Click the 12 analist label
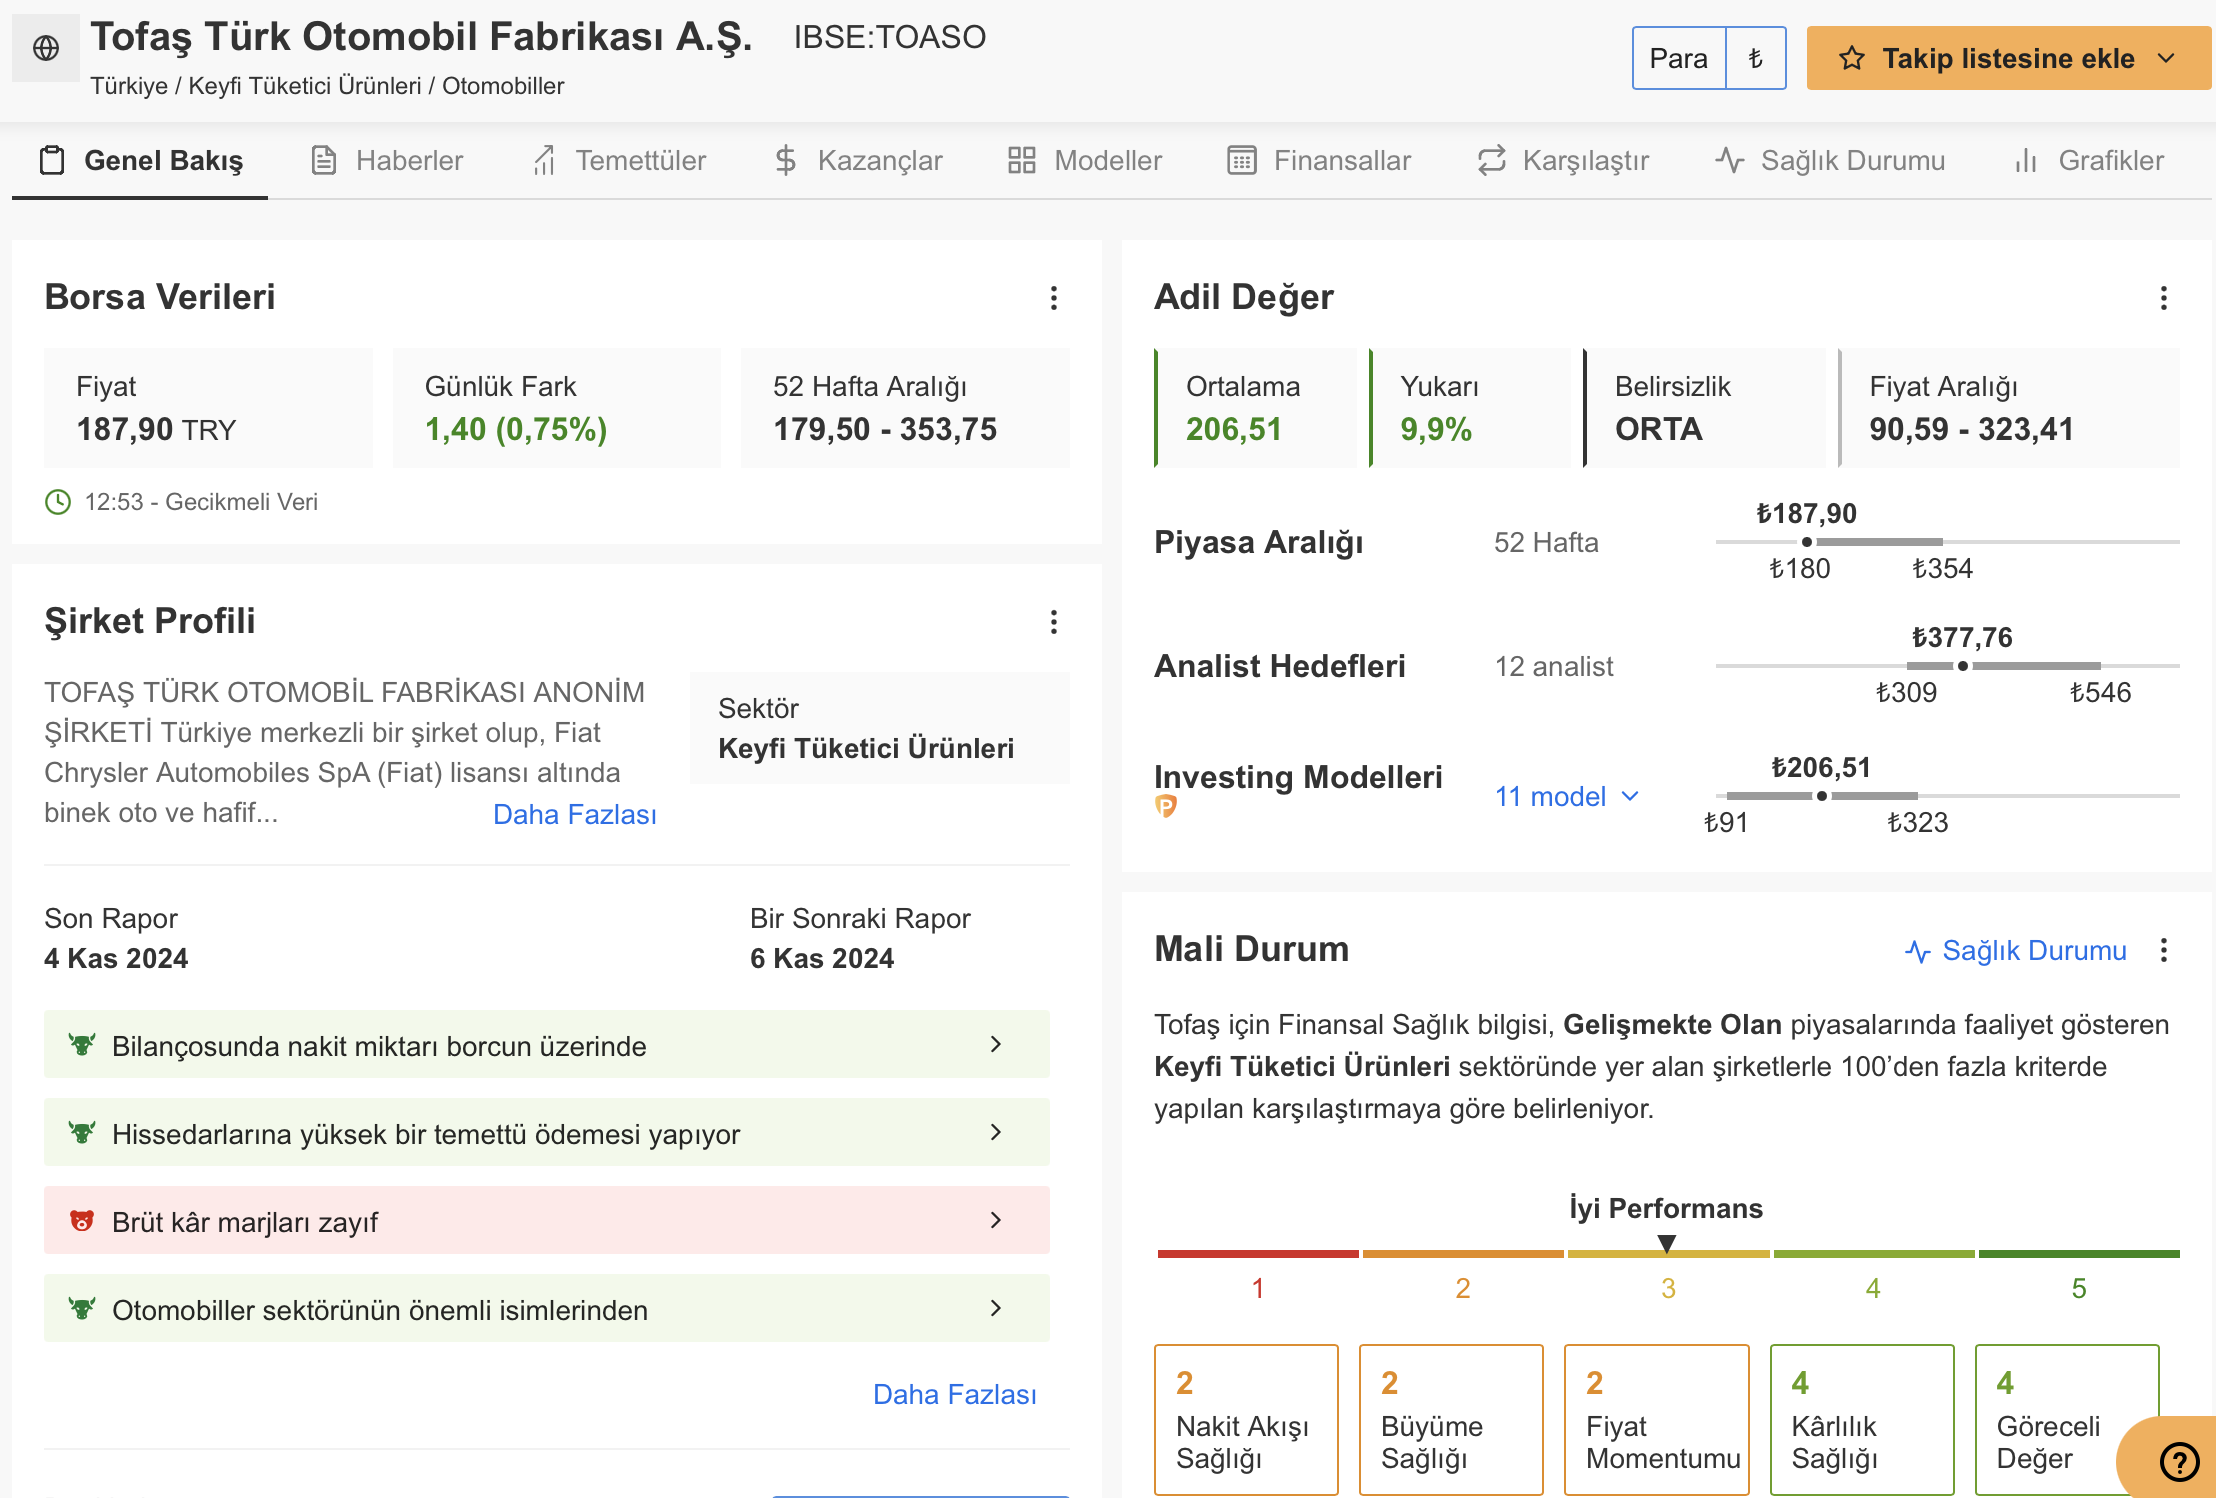Screen dimensions: 2216x1498 coord(1554,666)
